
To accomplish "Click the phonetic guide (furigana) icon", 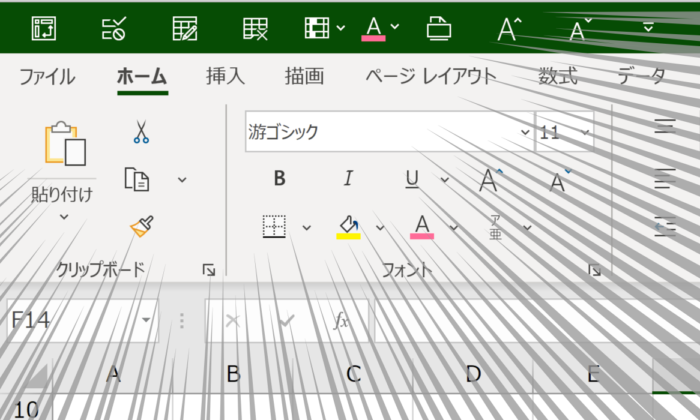I will (x=495, y=227).
